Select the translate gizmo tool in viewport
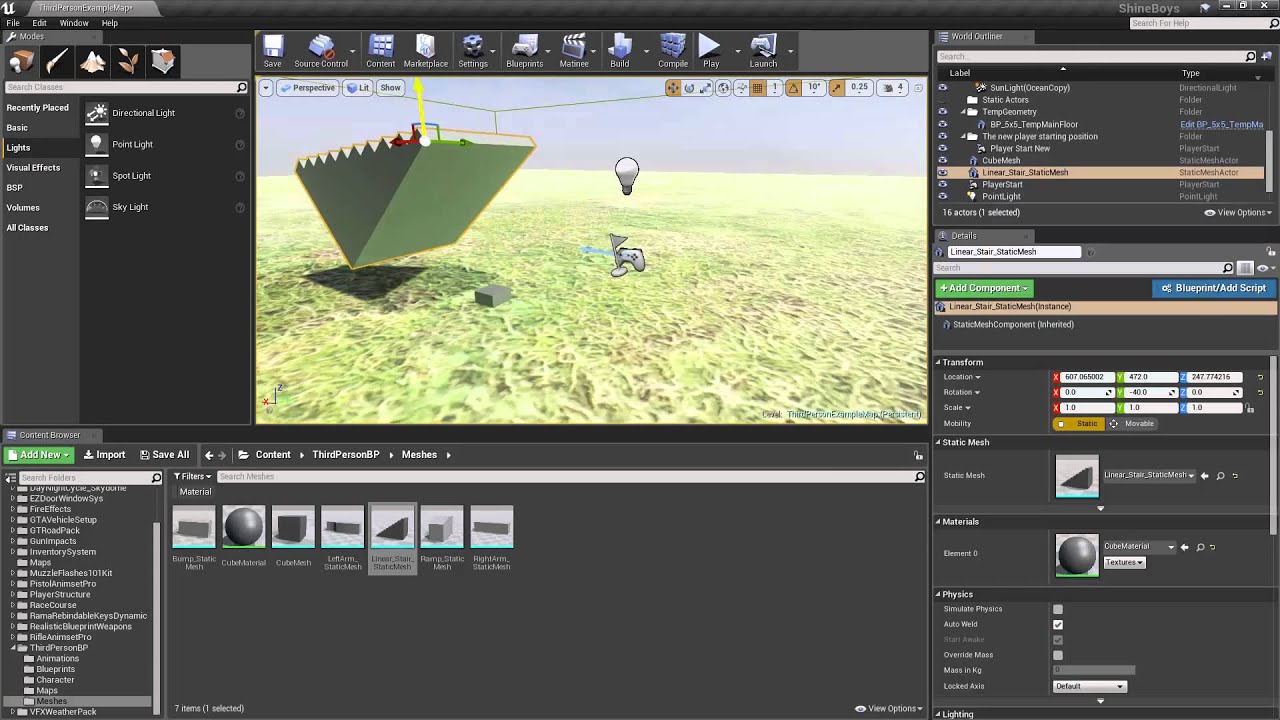1280x720 pixels. coord(673,88)
